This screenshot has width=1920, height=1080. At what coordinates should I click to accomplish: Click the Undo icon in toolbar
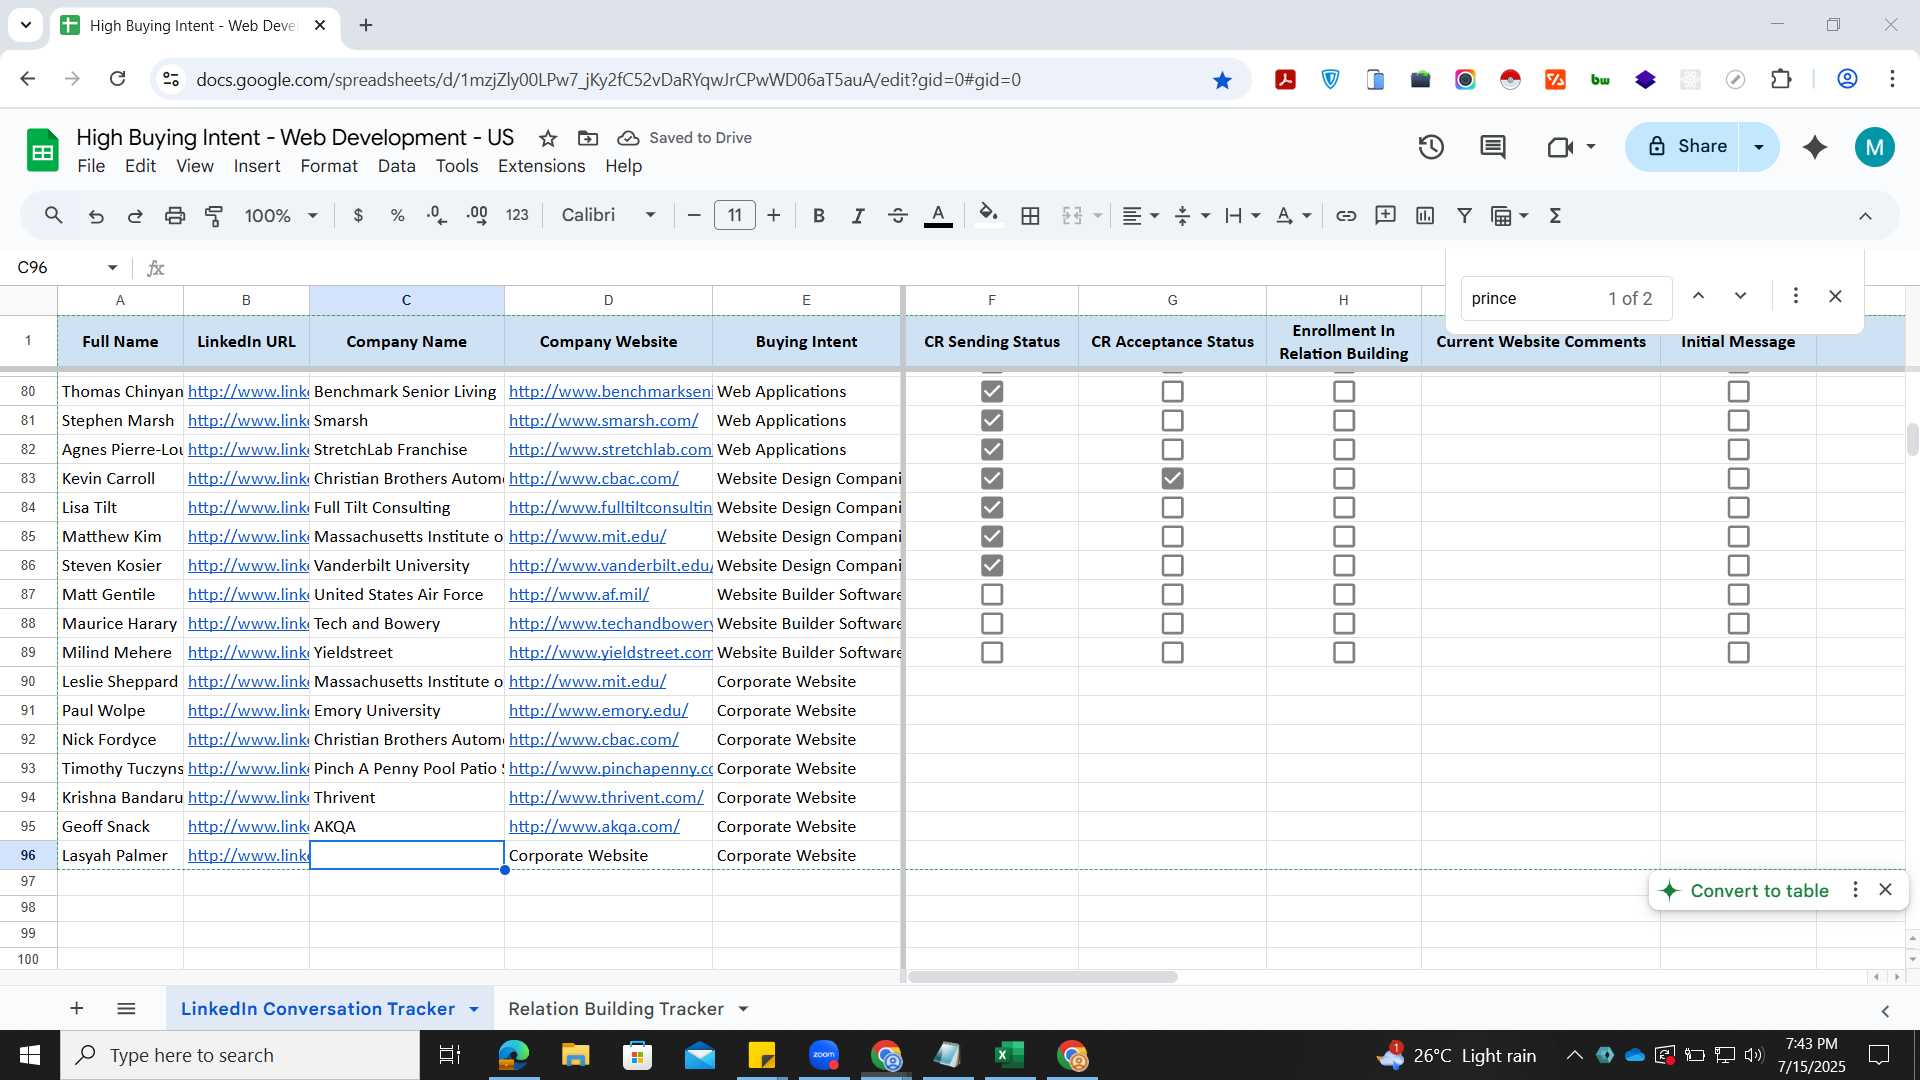96,216
